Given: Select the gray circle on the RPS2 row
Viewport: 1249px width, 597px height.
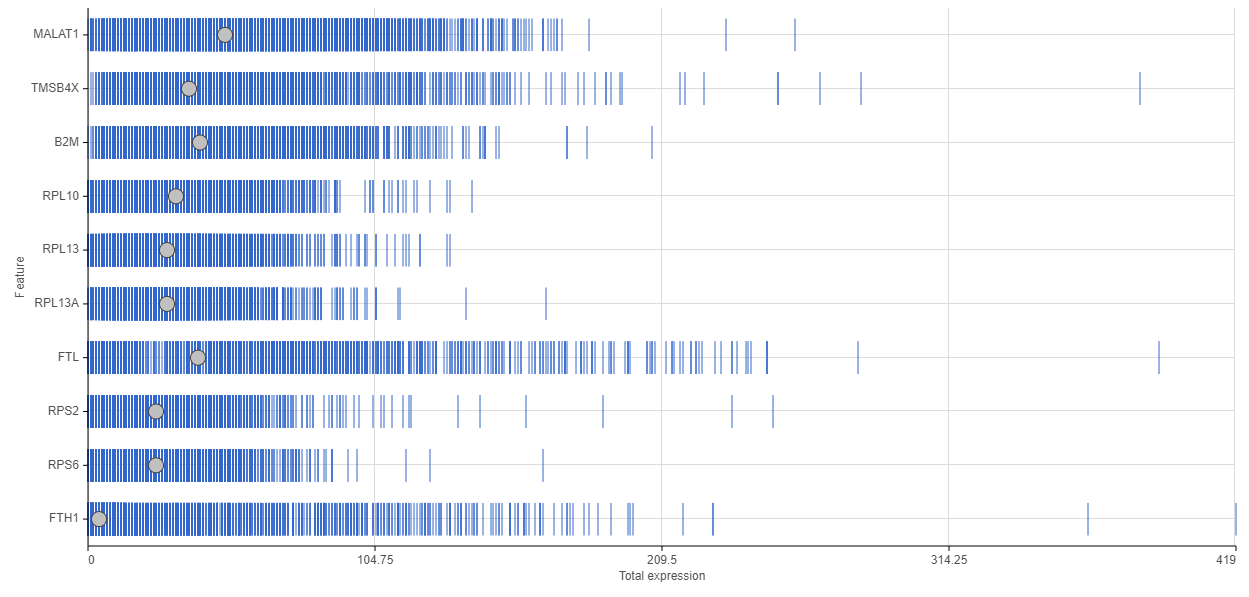Looking at the screenshot, I should click(156, 411).
